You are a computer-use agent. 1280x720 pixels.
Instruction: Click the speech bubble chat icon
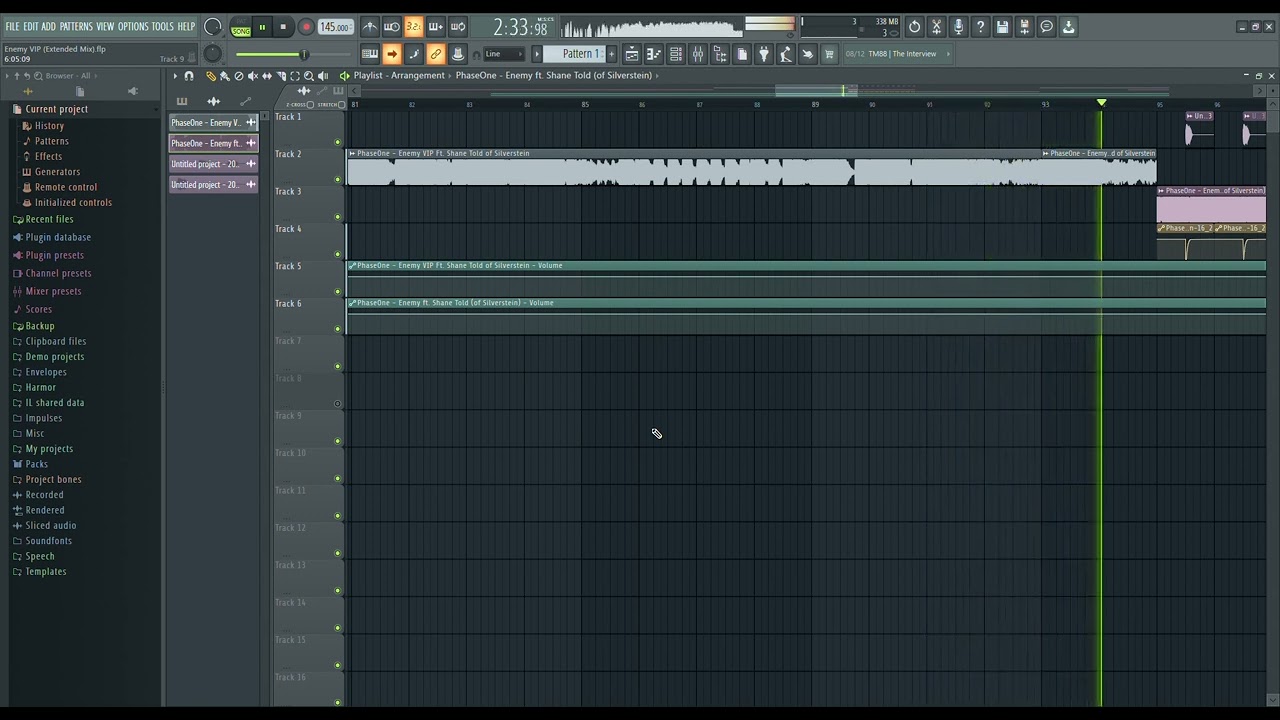(1046, 27)
